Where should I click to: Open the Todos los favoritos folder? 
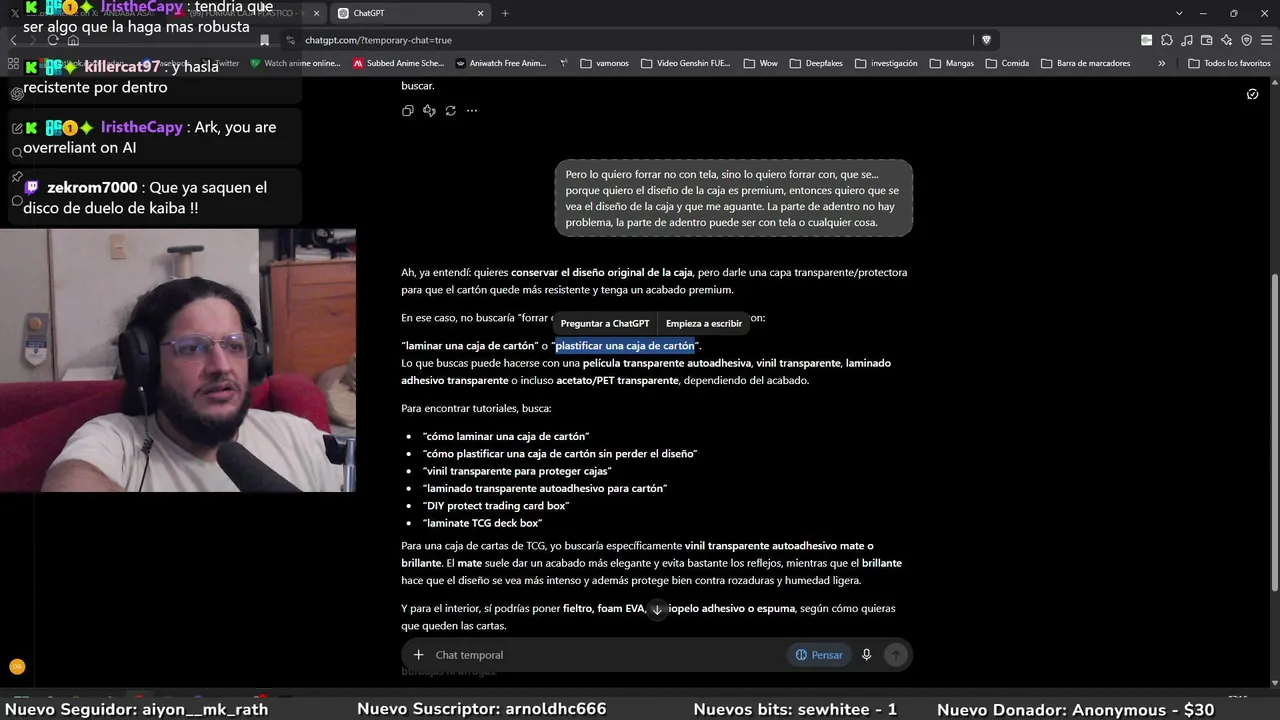pos(1229,63)
